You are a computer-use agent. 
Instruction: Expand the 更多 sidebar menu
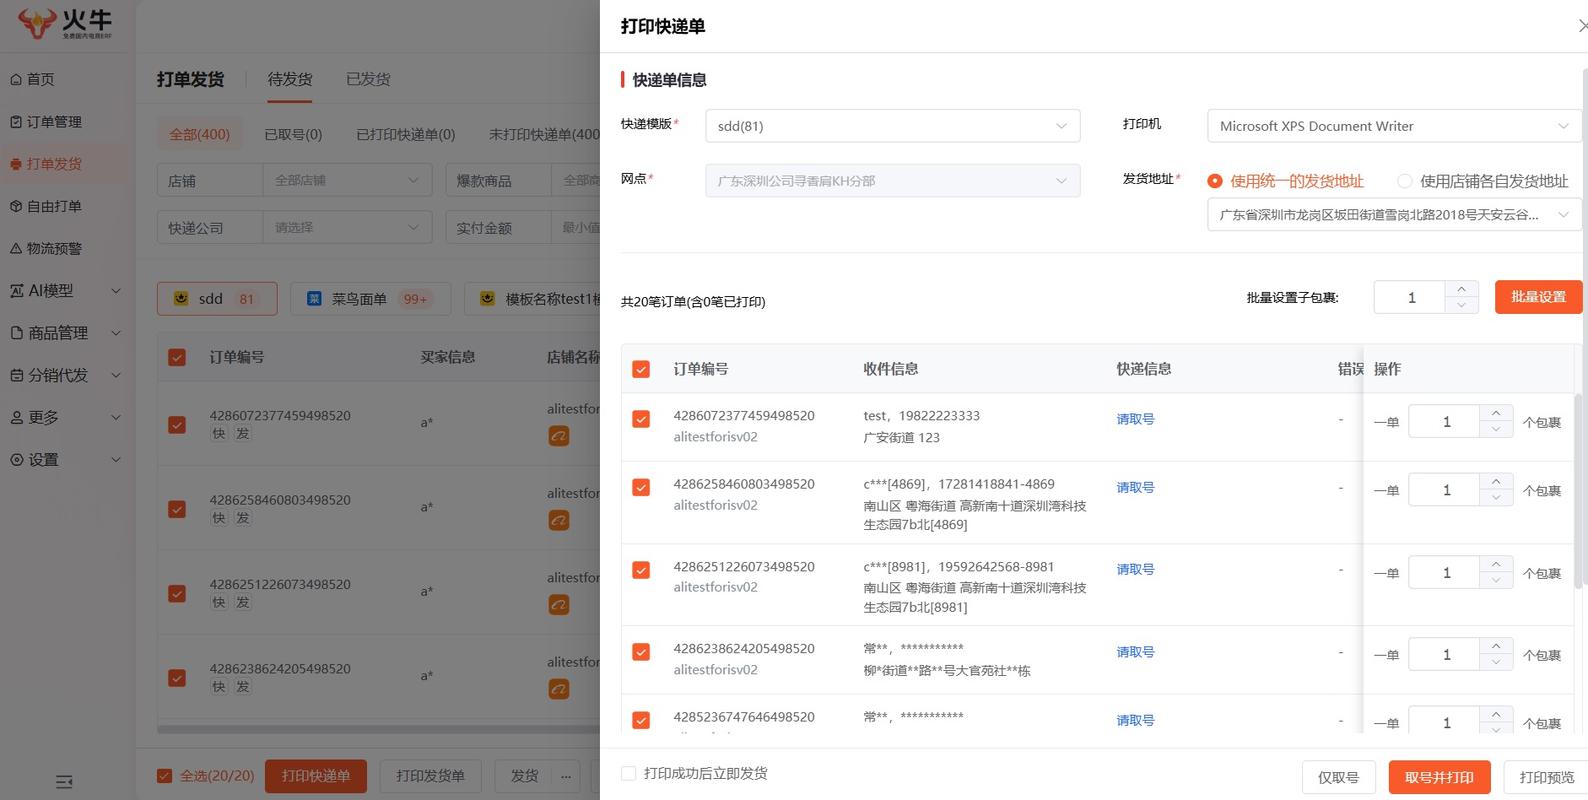coord(65,417)
